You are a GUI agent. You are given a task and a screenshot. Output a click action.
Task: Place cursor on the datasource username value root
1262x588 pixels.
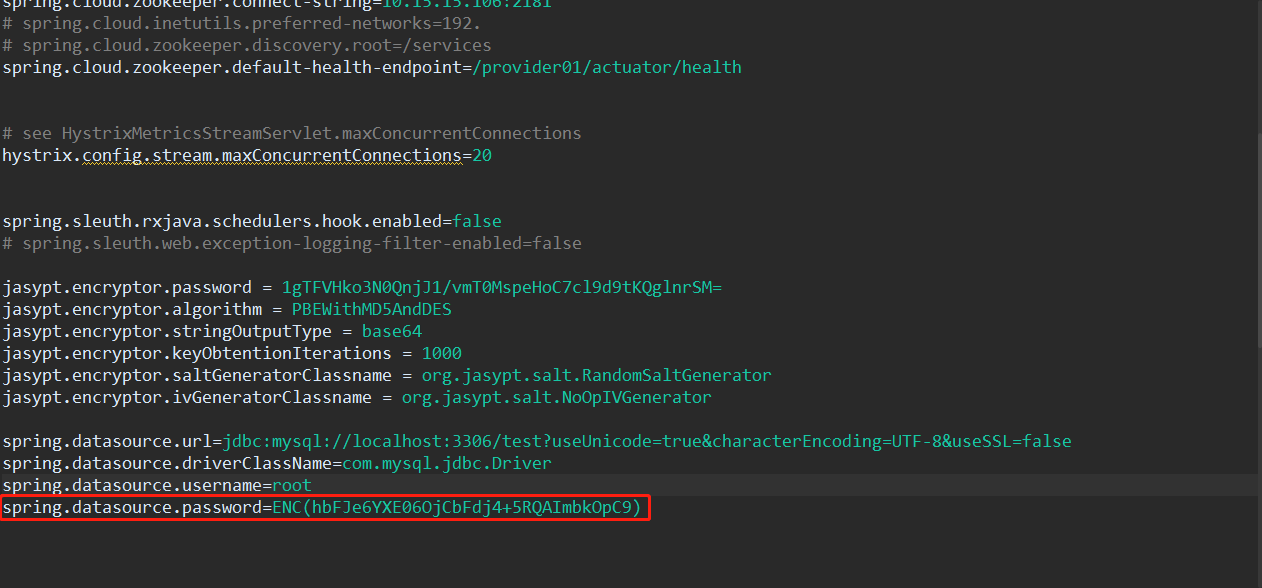pos(291,486)
